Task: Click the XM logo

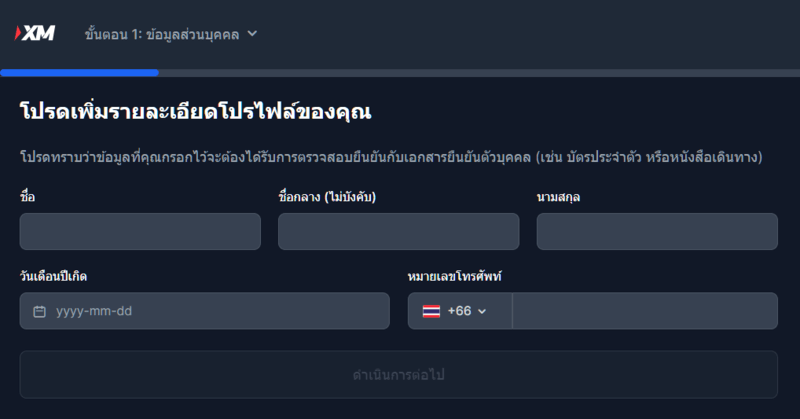Action: click(34, 34)
